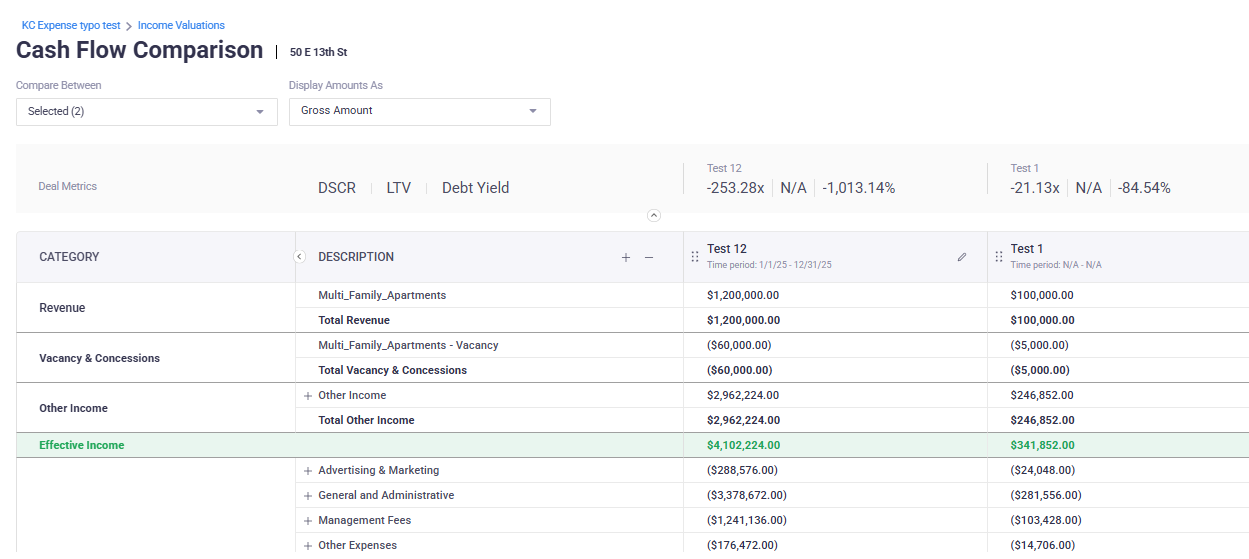Collapse the Deal Metrics panel chevron
The height and width of the screenshot is (559, 1249).
(x=654, y=215)
